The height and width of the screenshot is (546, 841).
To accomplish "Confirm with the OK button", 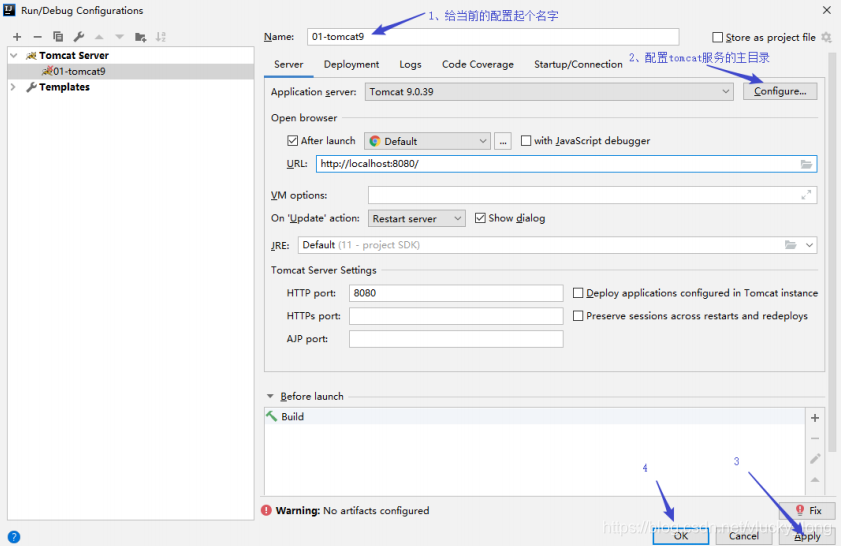I will tap(681, 536).
